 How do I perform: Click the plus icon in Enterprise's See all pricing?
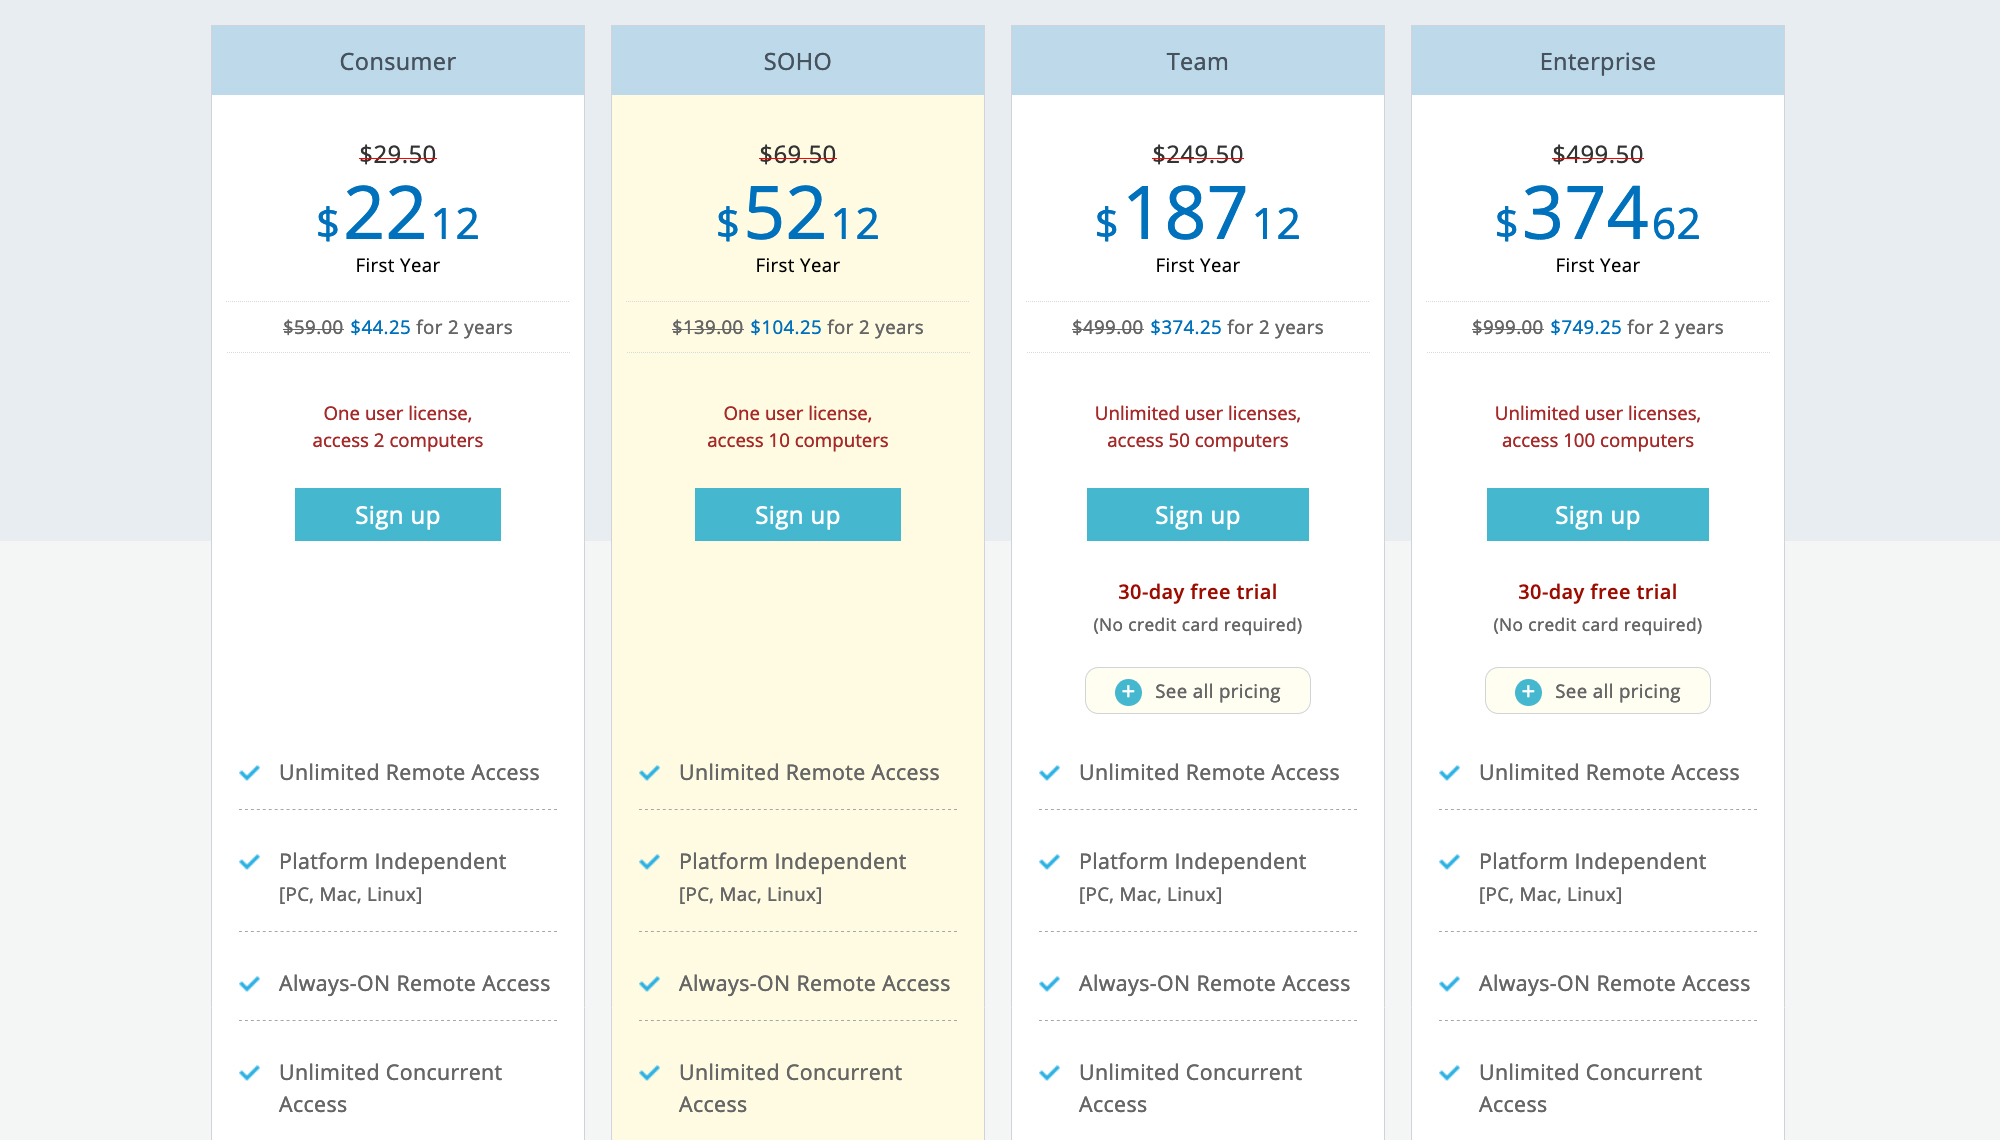[1528, 692]
